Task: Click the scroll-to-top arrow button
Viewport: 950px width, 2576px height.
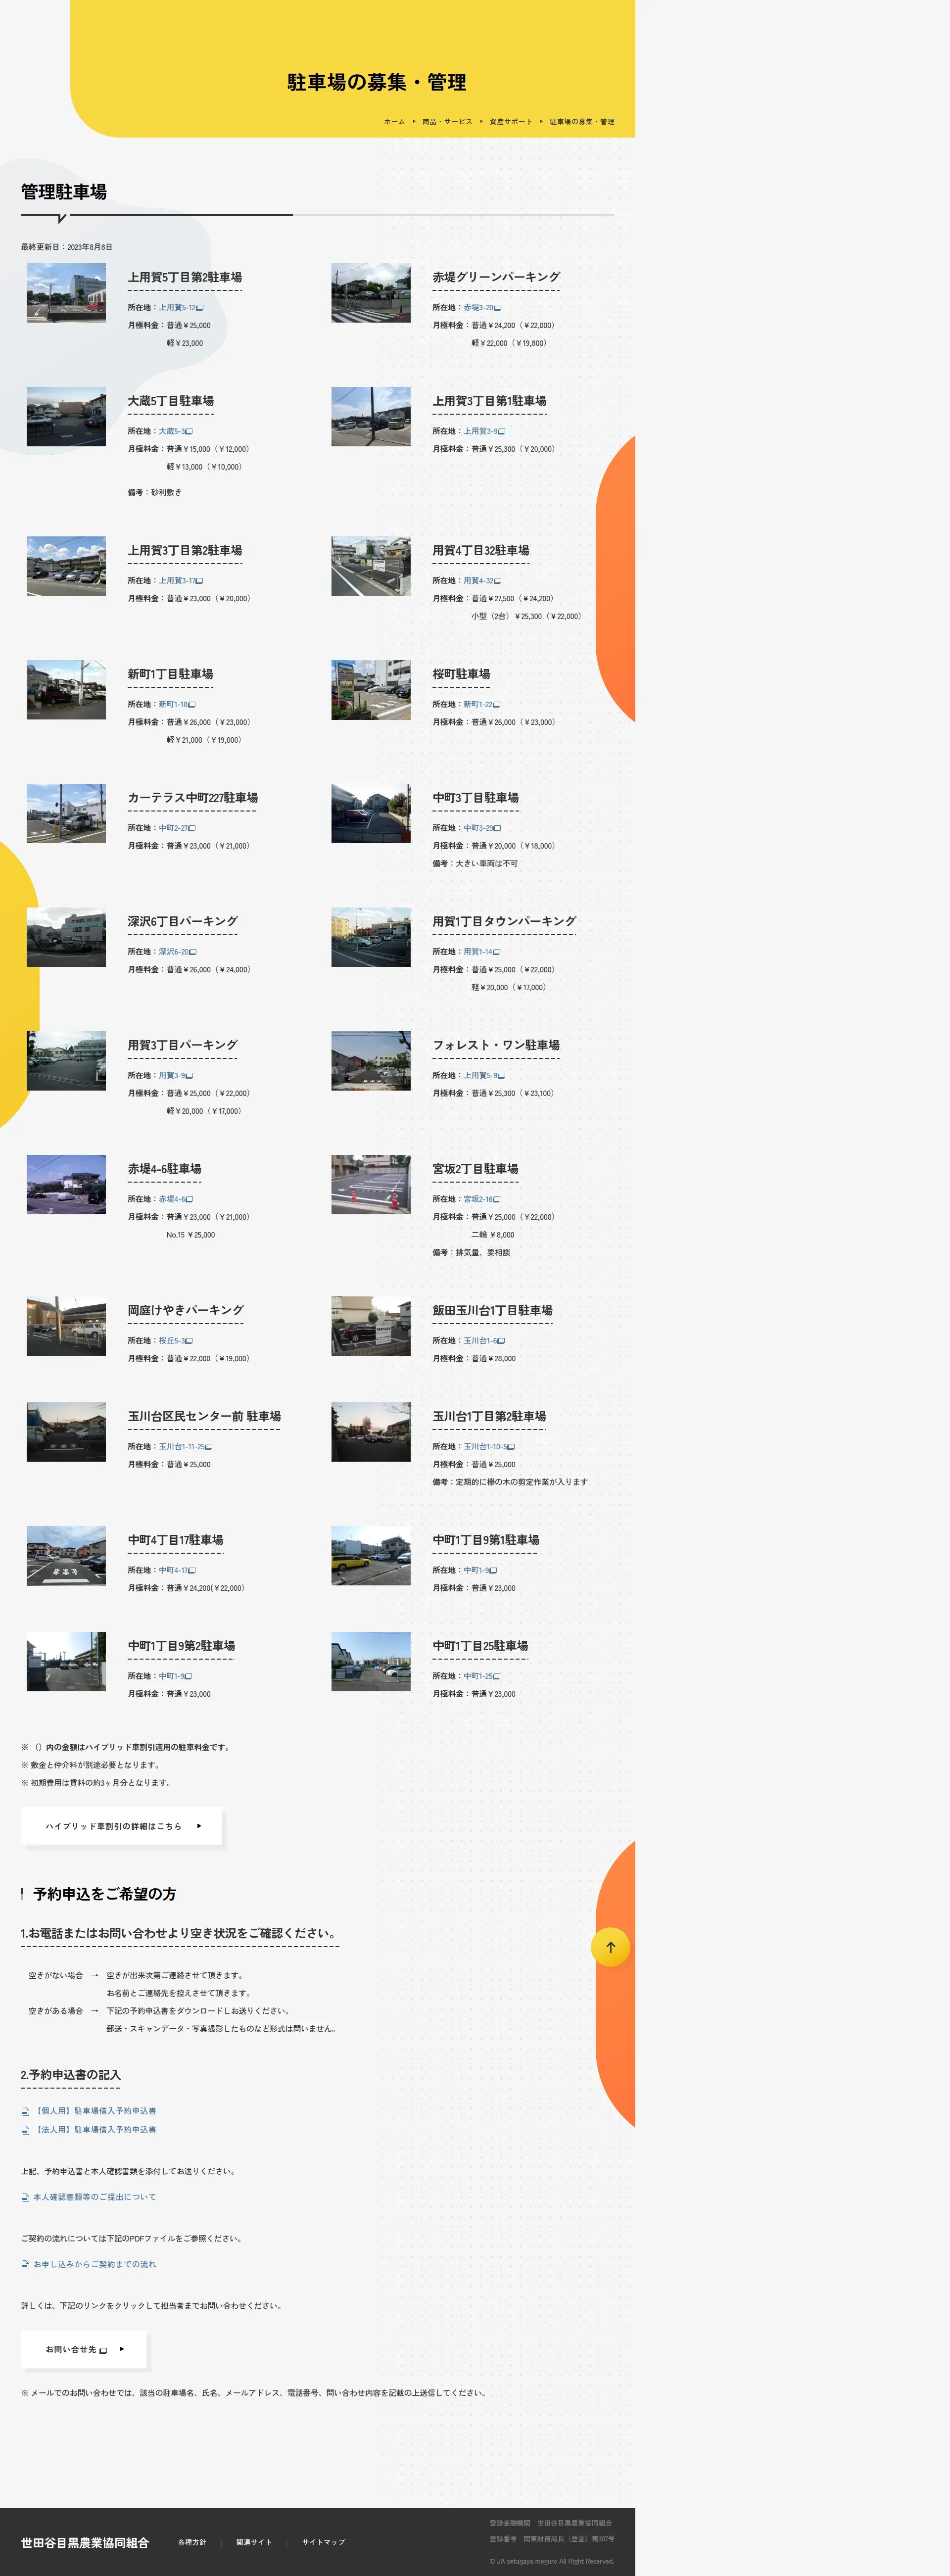Action: click(610, 1947)
